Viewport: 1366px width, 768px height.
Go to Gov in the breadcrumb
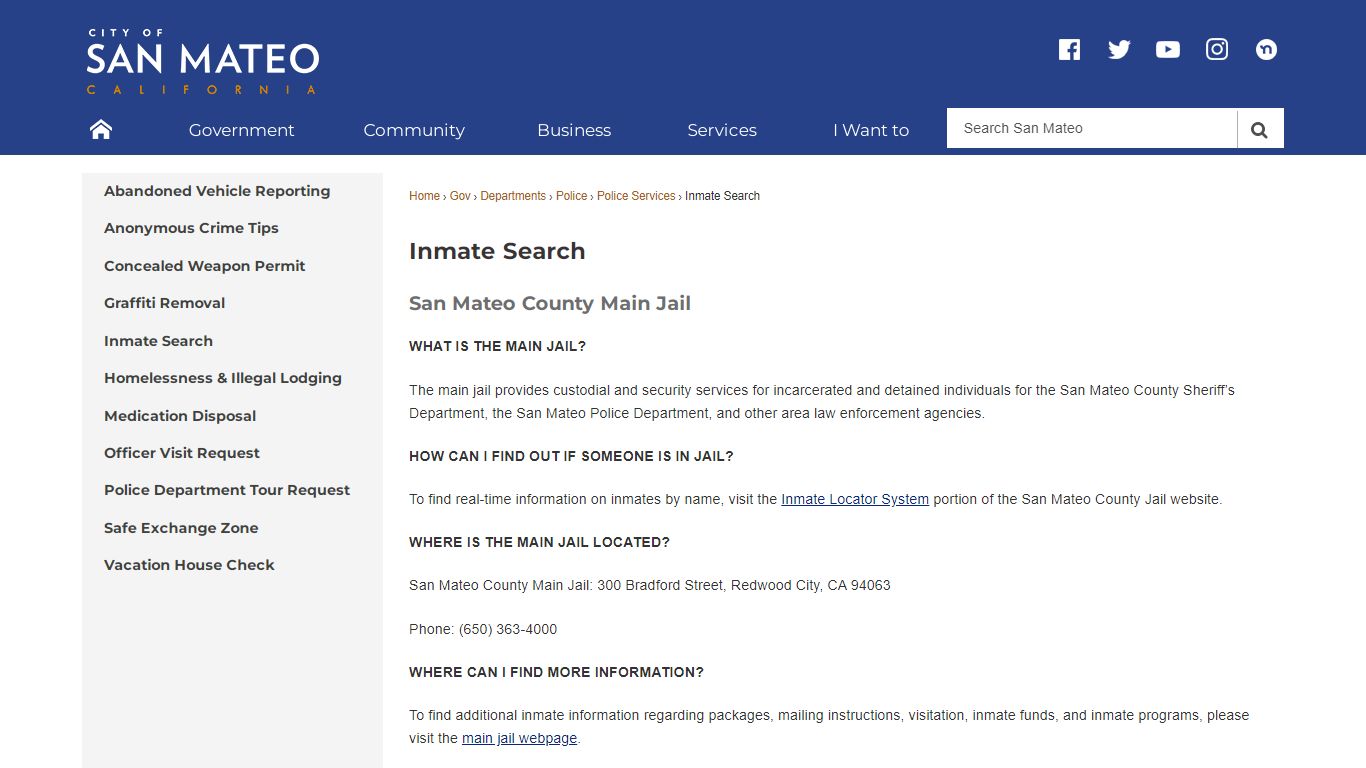460,196
